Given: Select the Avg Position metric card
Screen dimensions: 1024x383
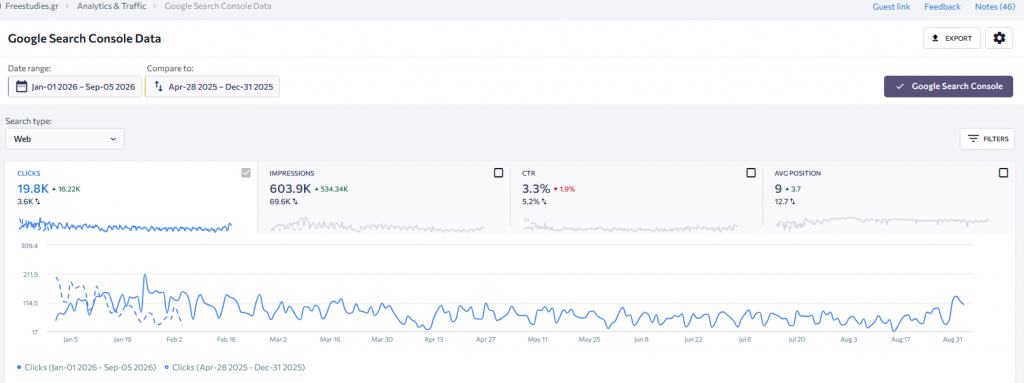Looking at the screenshot, I should pyautogui.click(x=889, y=197).
